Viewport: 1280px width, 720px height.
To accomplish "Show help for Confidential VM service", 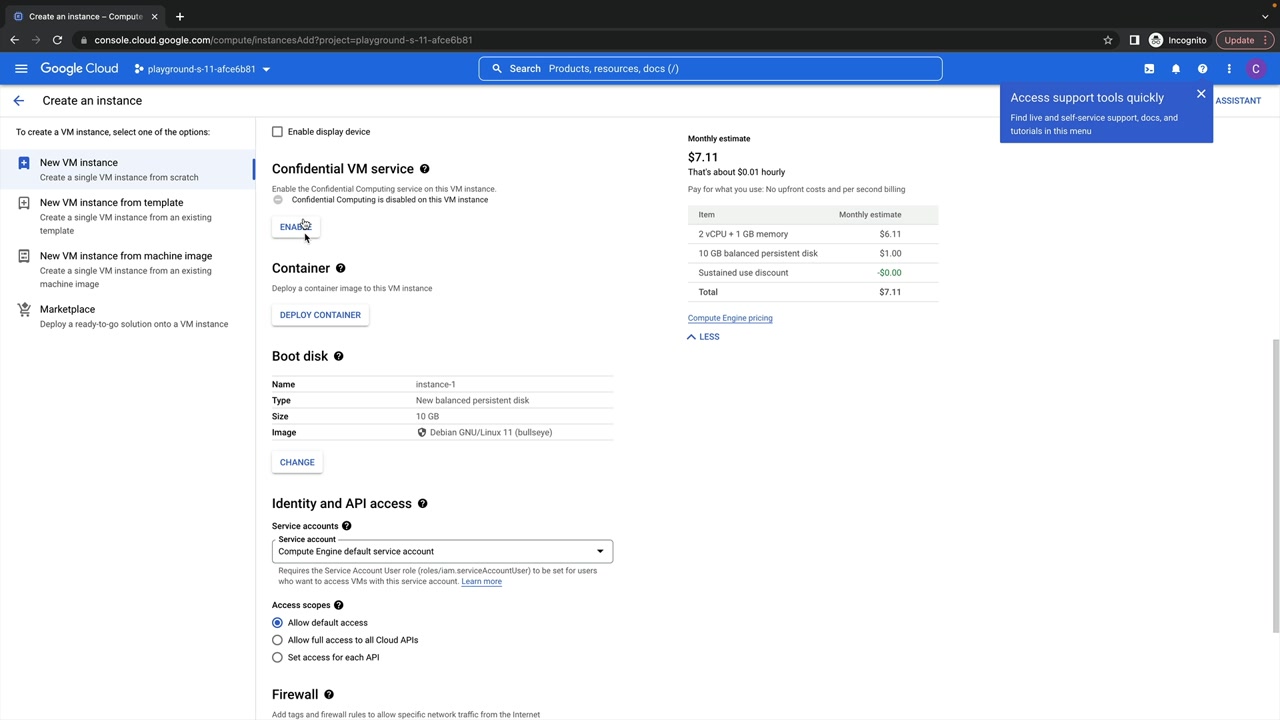I will [424, 169].
